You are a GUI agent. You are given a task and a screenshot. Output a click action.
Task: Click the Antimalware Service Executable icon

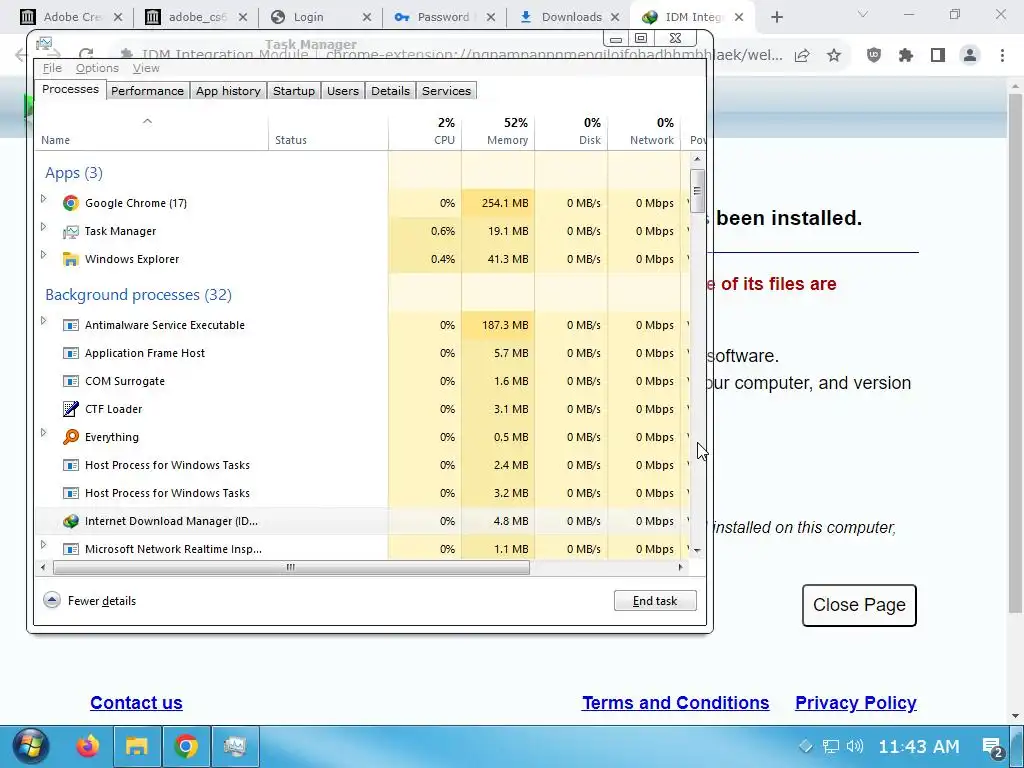tap(71, 325)
